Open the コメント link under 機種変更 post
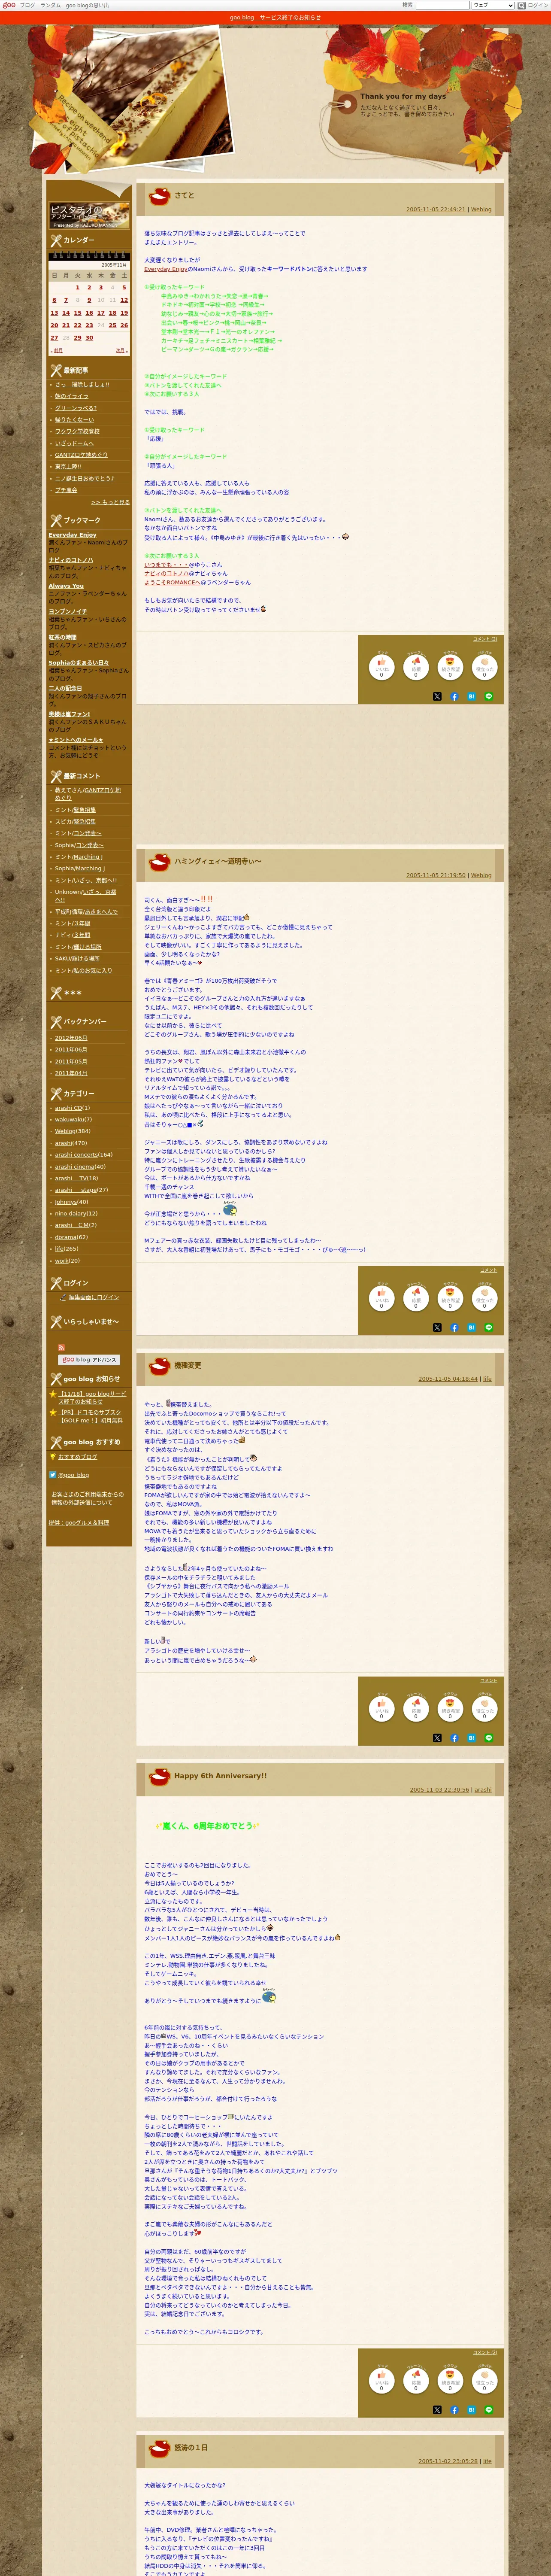 tap(489, 1681)
